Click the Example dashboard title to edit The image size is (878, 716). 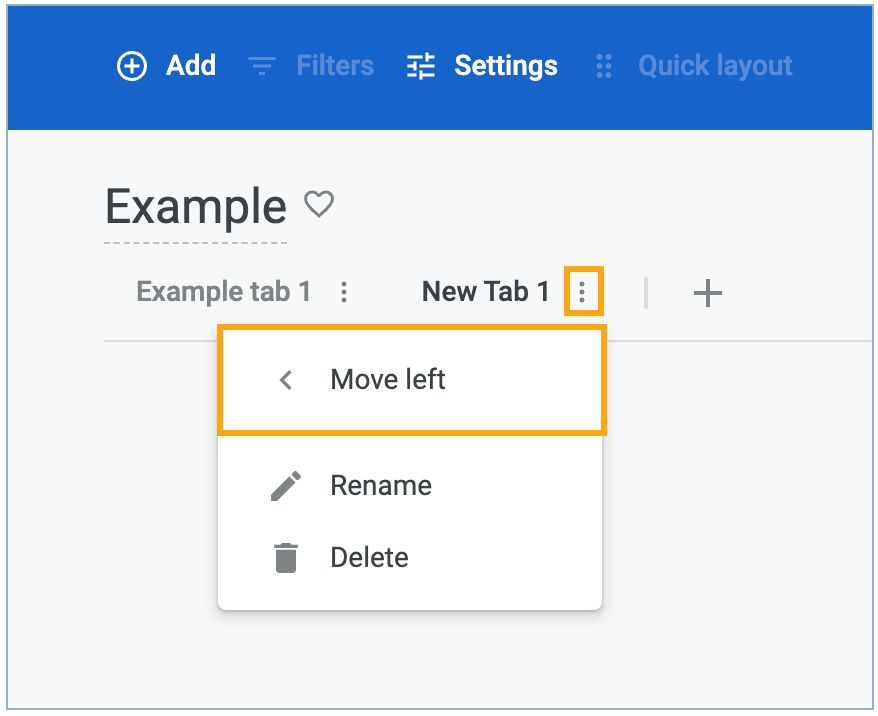point(196,207)
